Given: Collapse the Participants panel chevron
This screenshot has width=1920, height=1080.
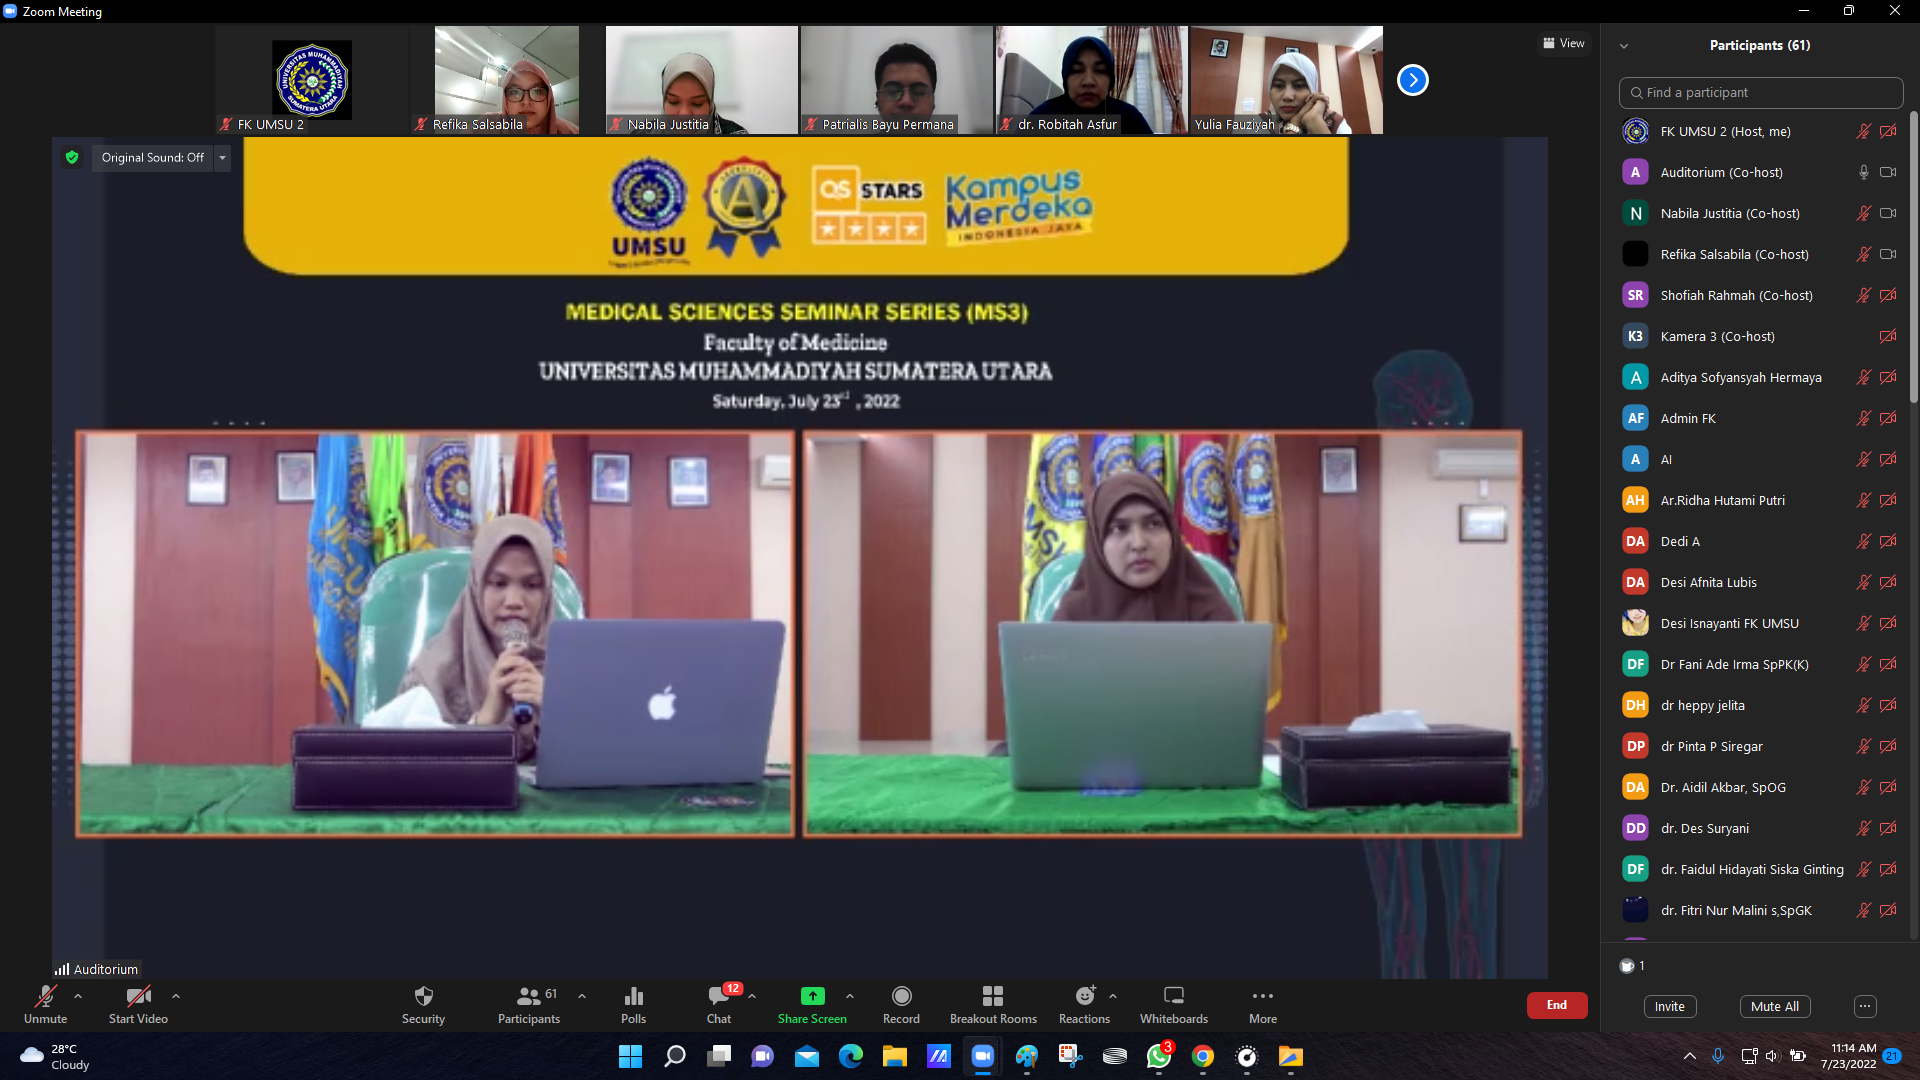Looking at the screenshot, I should (x=1624, y=46).
